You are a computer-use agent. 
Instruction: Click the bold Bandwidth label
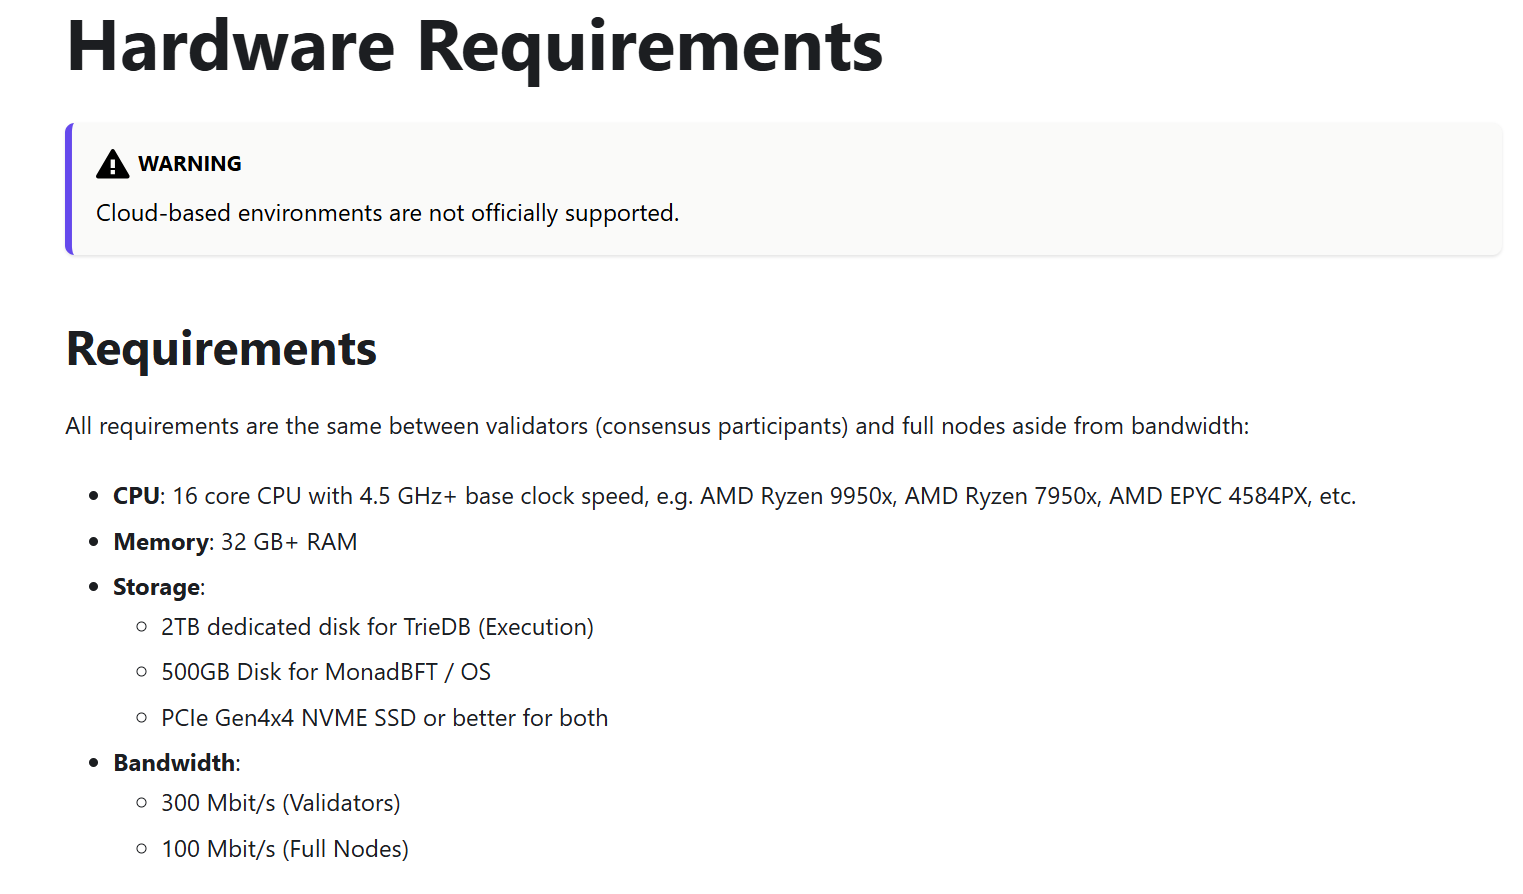pos(174,763)
